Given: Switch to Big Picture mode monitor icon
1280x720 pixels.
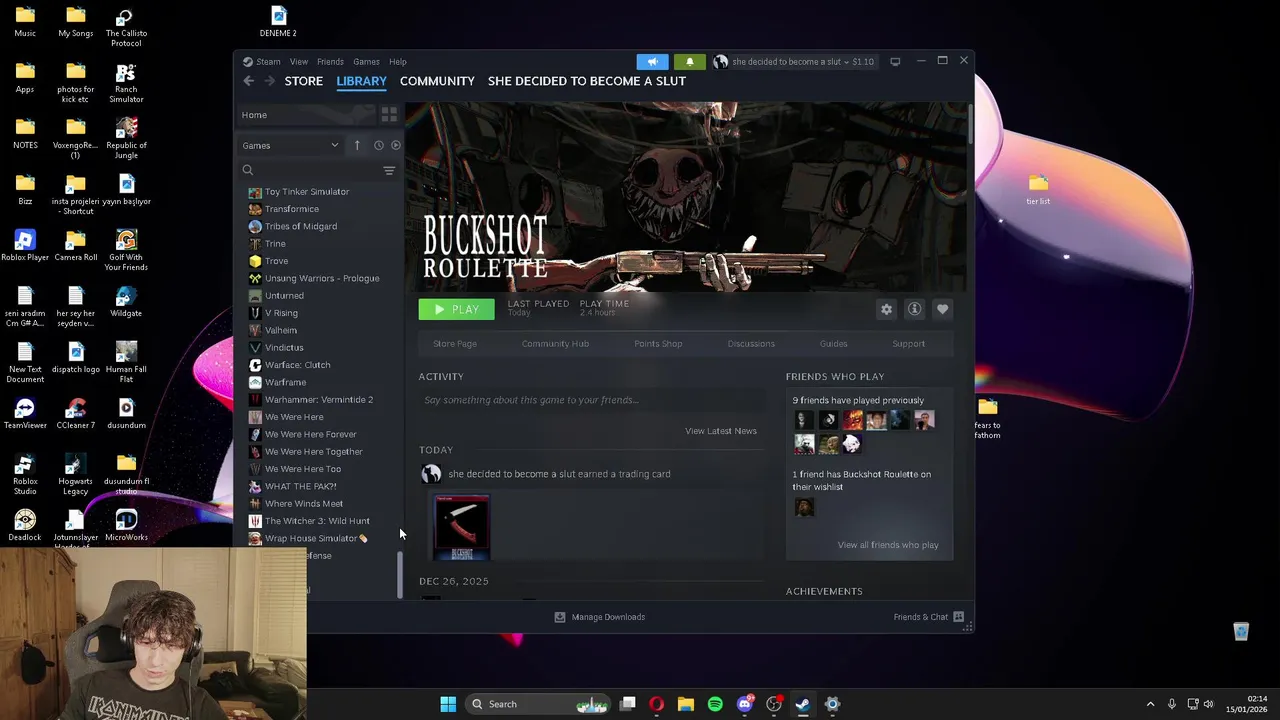Looking at the screenshot, I should (x=895, y=61).
